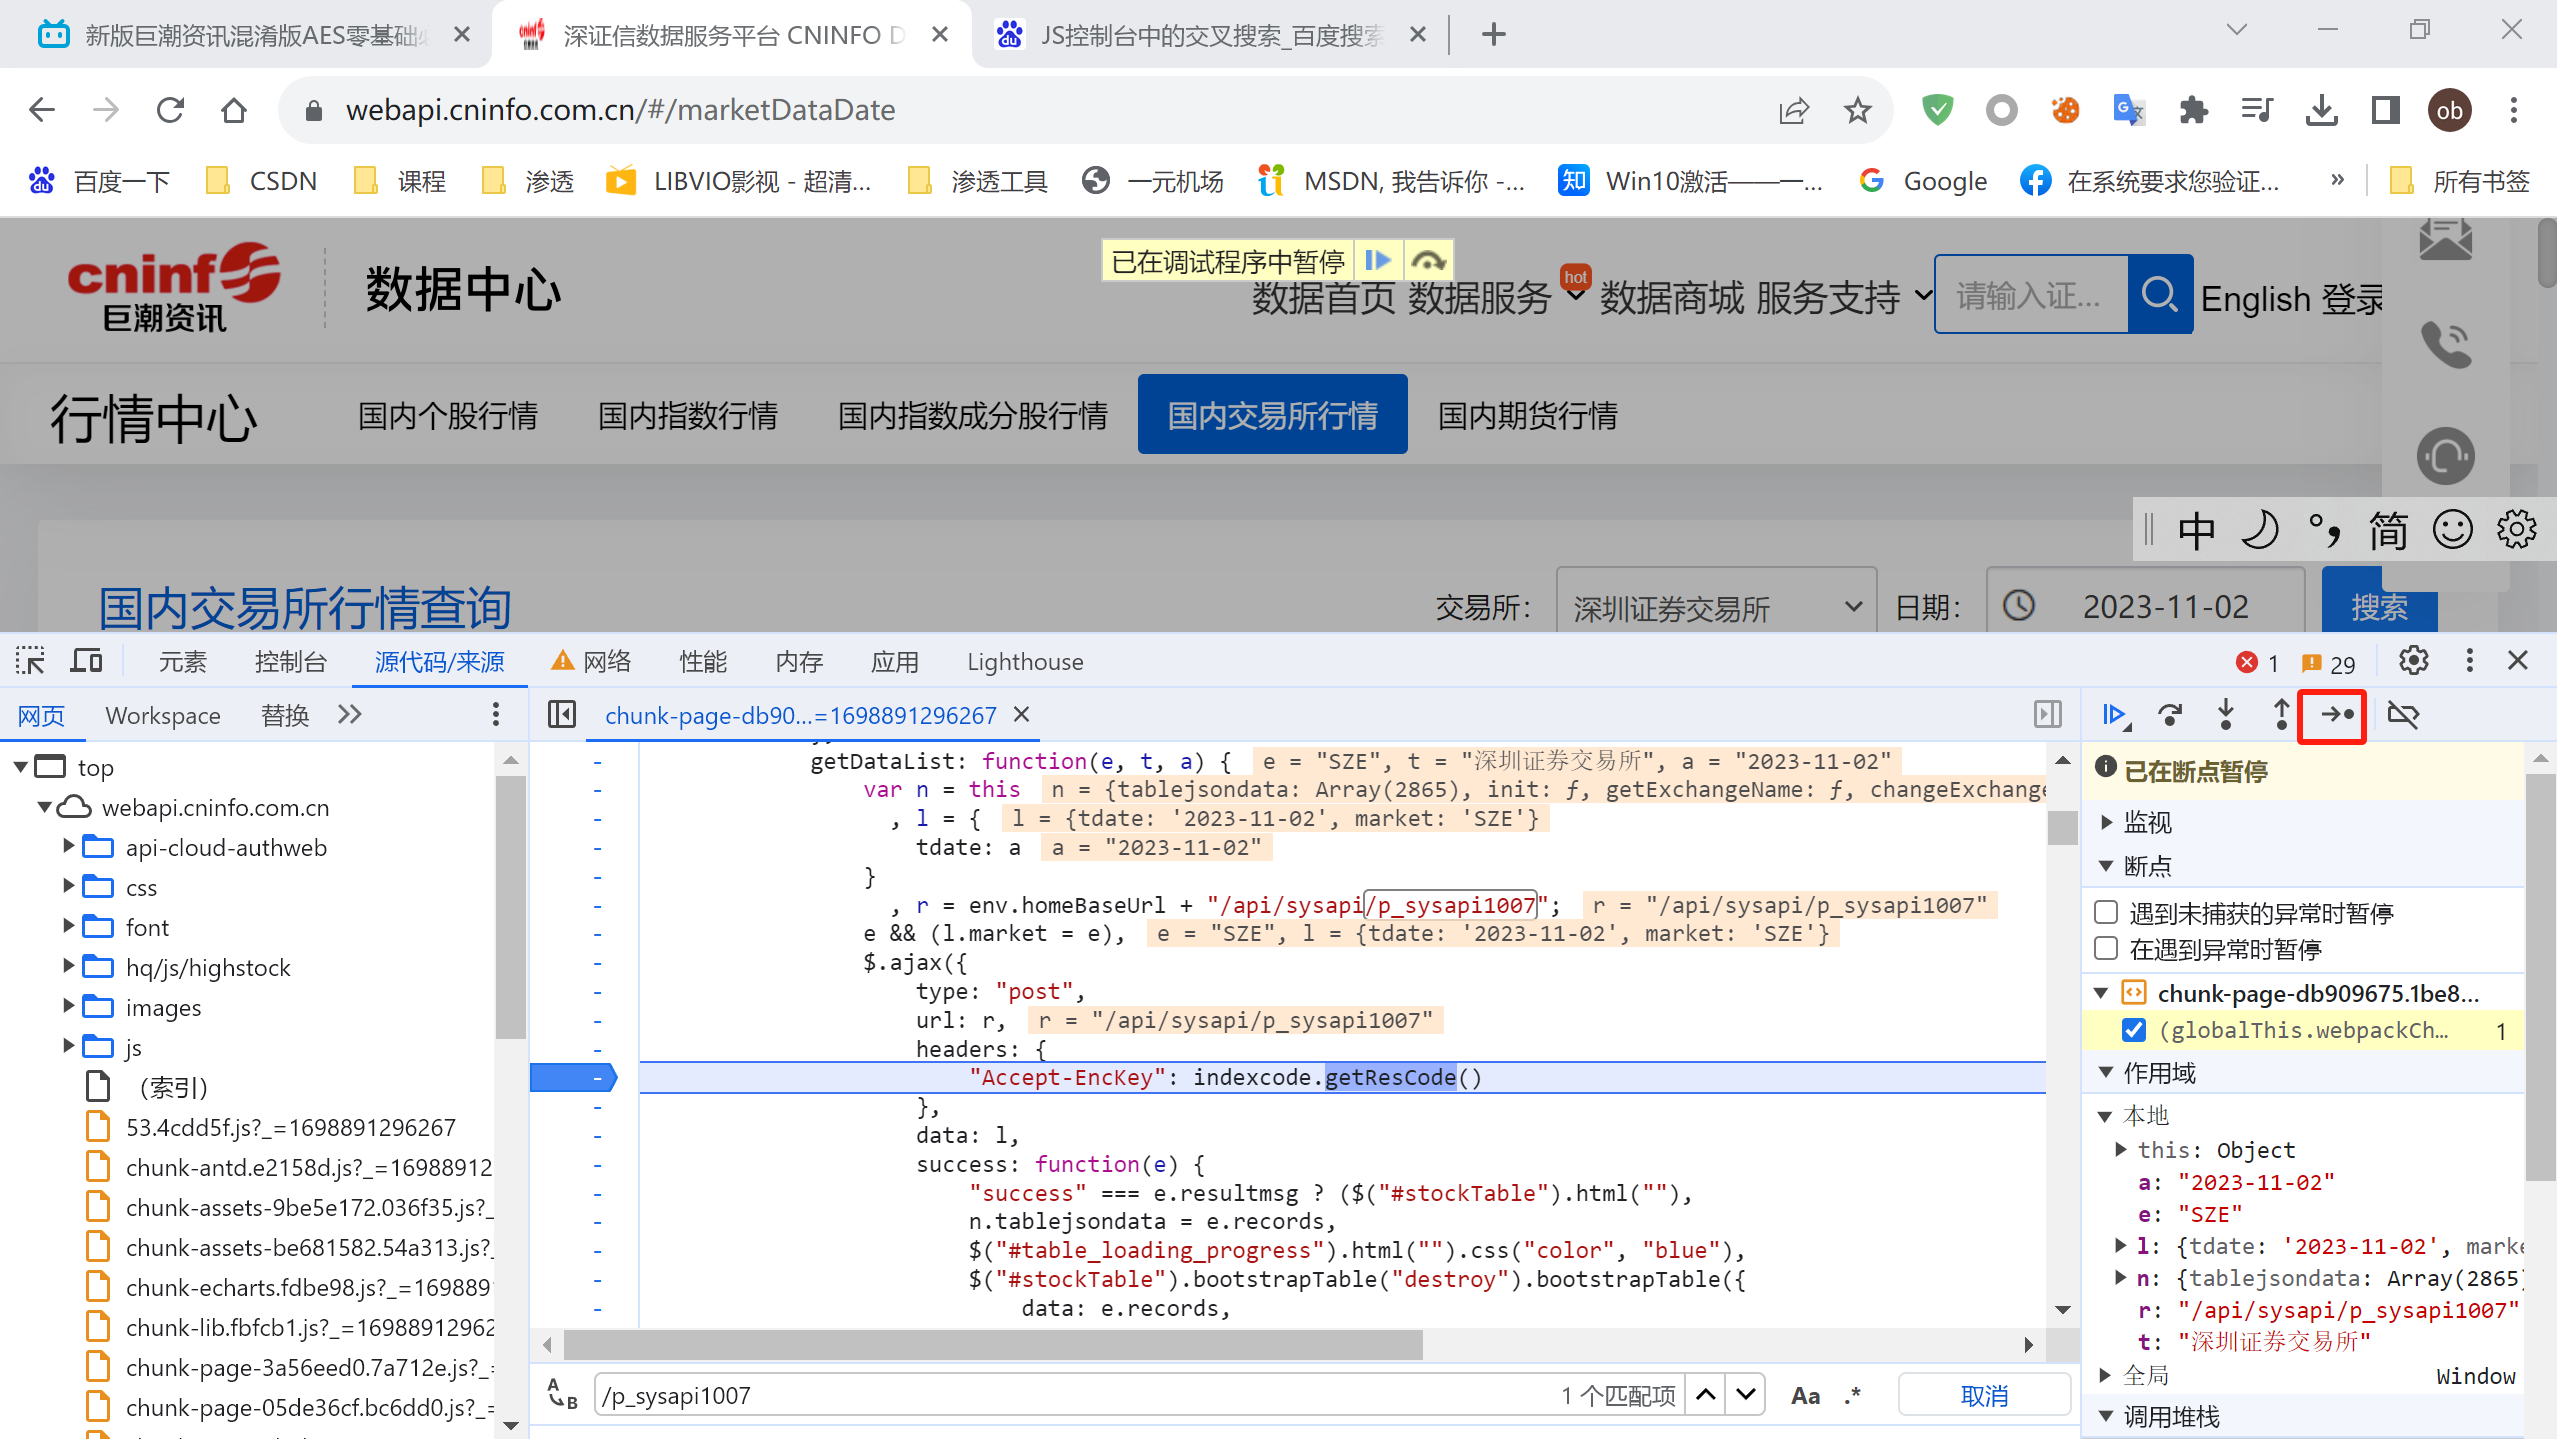
Task: Go to next search match
Action: coord(1746,1396)
